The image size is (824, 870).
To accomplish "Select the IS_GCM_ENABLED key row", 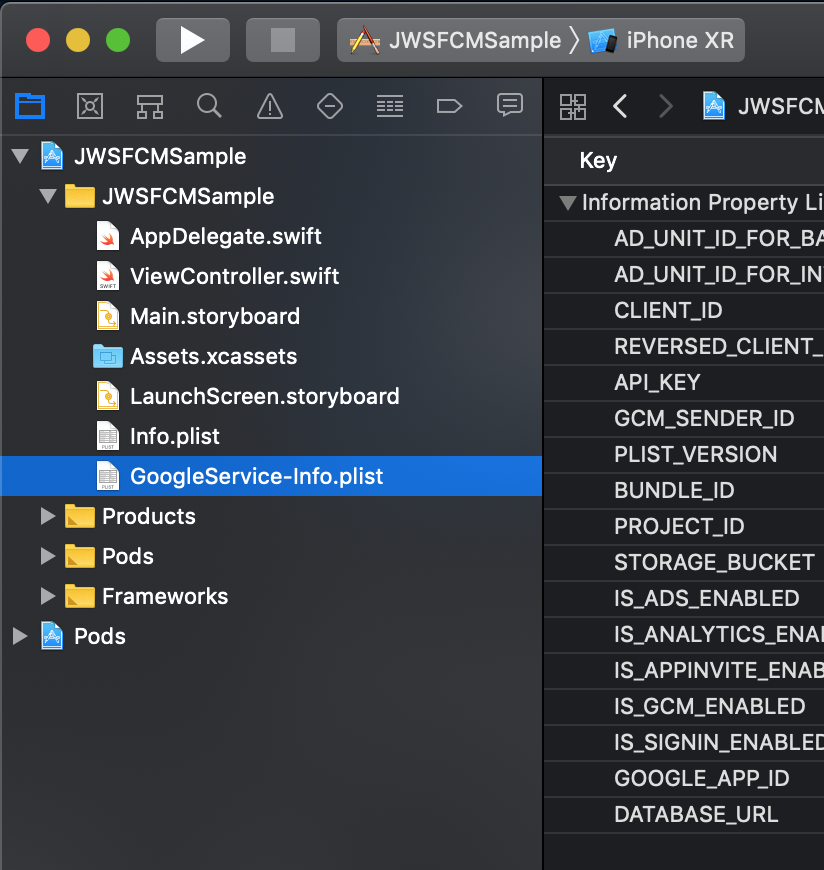I will 684,707.
